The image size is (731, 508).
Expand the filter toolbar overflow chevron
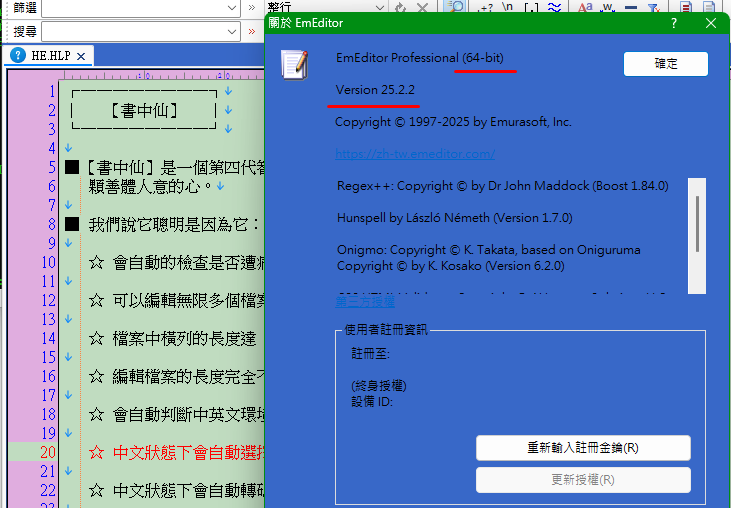click(x=252, y=7)
